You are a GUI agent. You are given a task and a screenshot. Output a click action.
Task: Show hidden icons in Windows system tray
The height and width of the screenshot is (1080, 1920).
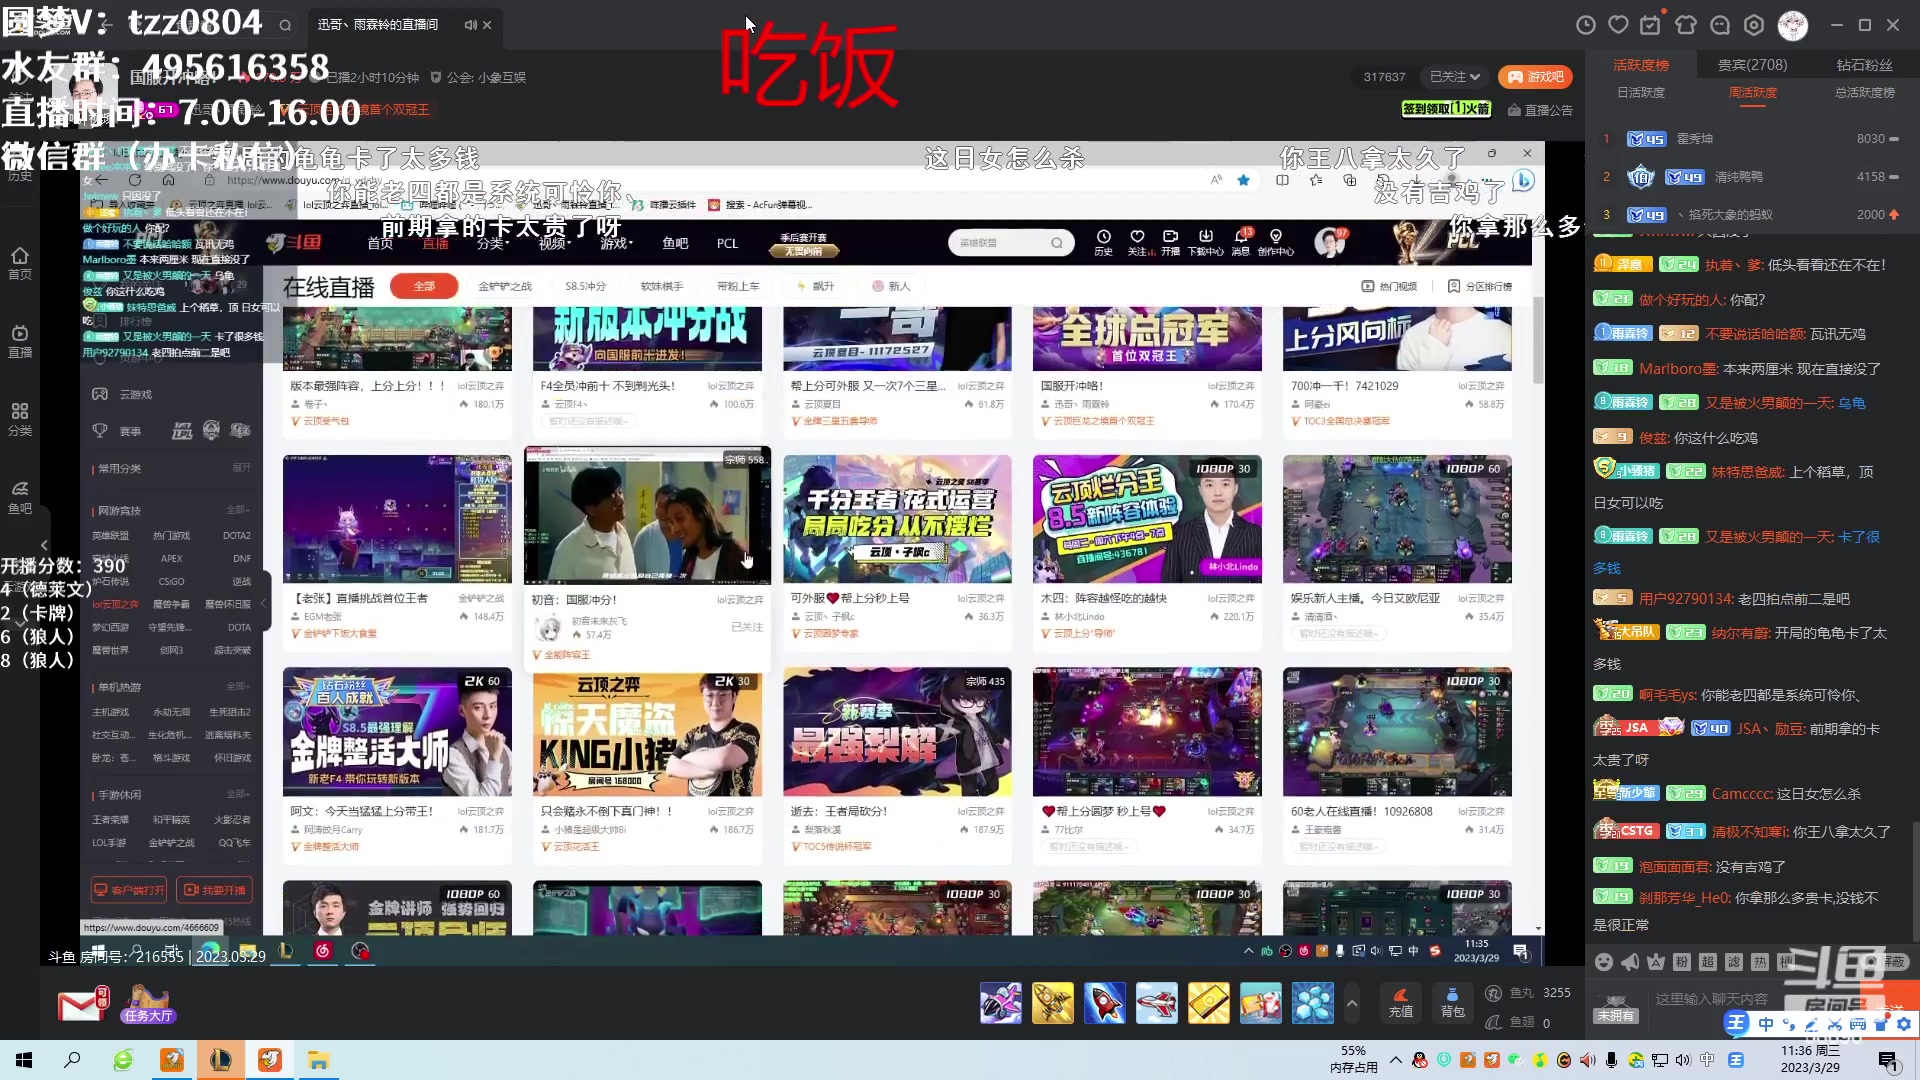(x=1396, y=1059)
